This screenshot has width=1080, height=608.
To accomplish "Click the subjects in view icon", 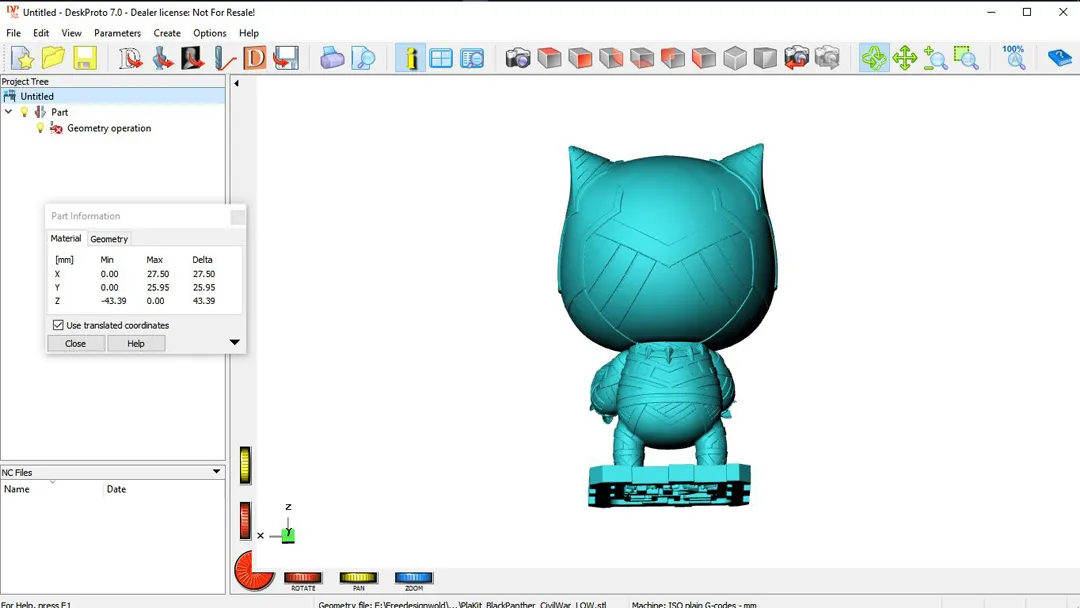I will (x=472, y=59).
